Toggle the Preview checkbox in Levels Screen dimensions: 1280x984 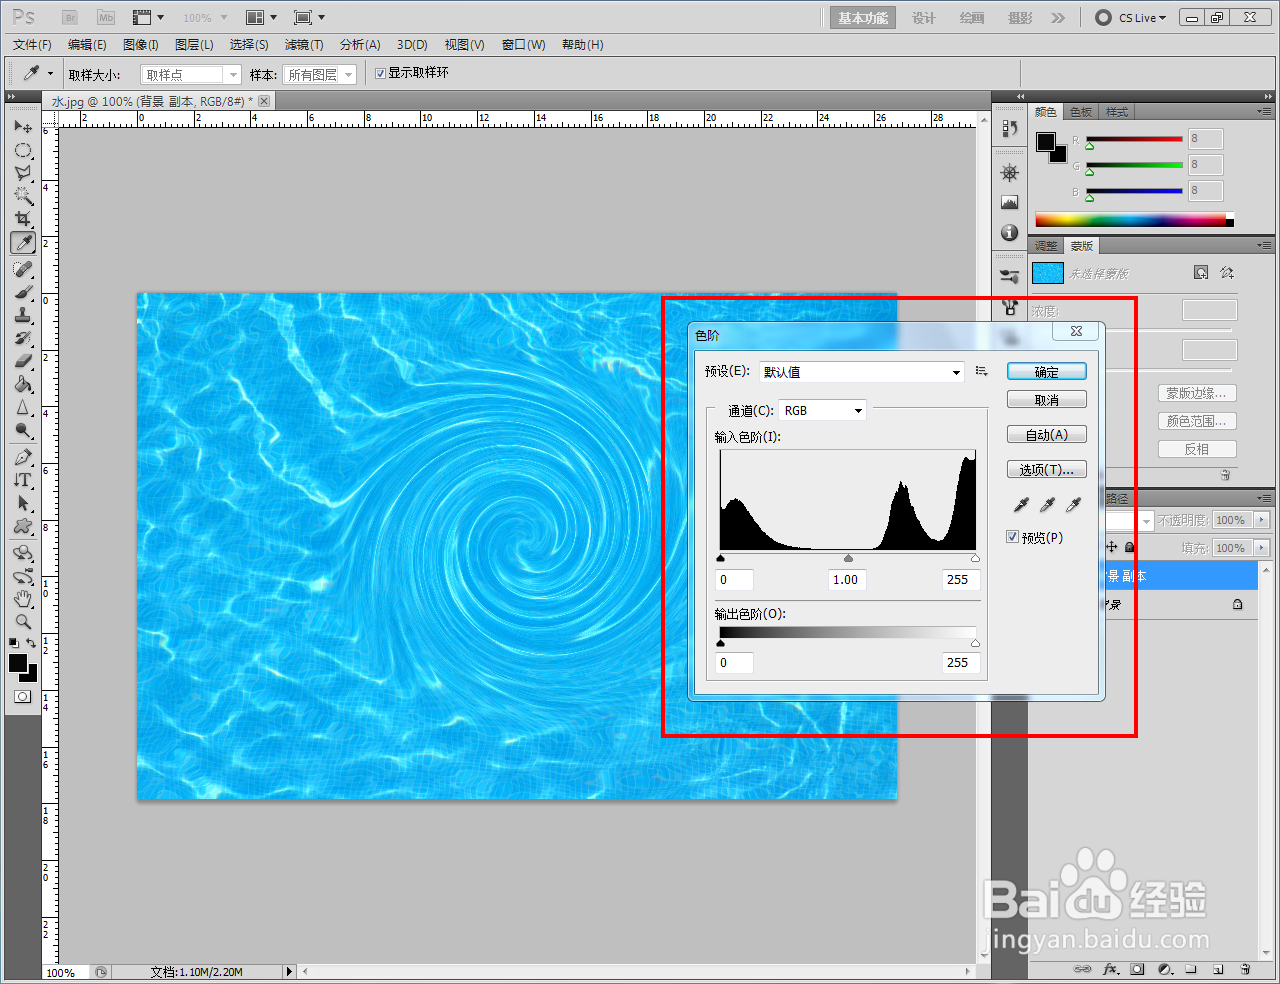pos(1012,537)
